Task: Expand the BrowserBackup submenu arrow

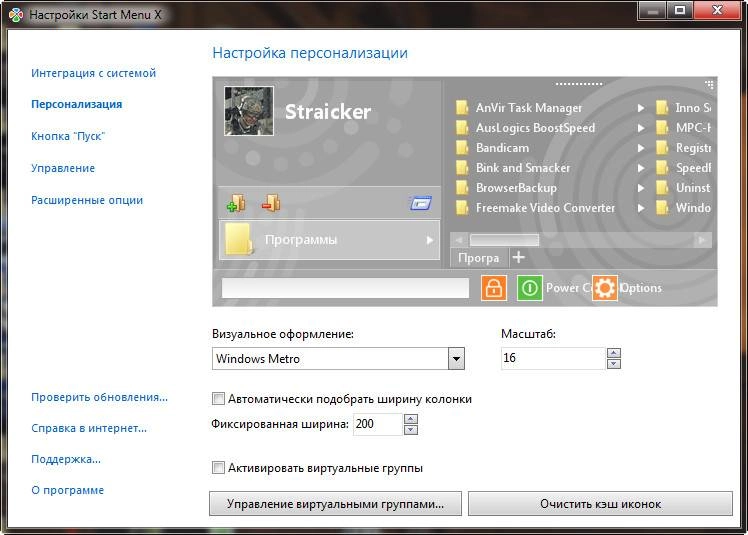Action: (x=641, y=189)
